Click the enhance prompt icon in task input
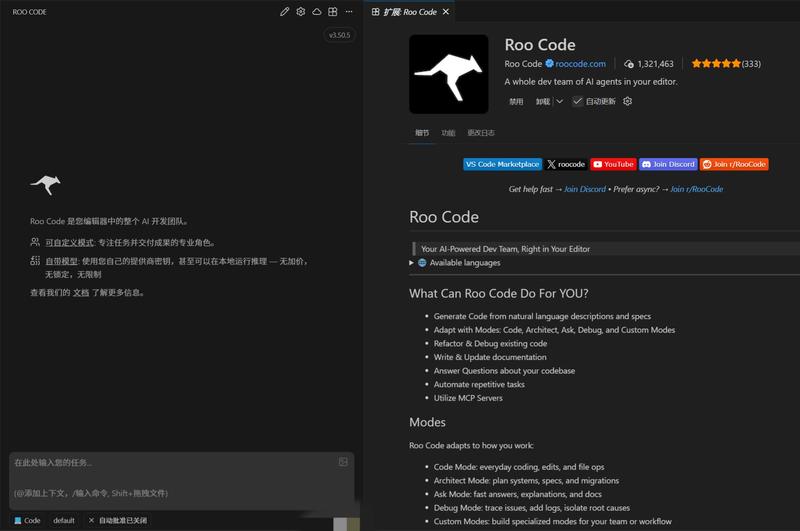The height and width of the screenshot is (531, 800). [343, 462]
